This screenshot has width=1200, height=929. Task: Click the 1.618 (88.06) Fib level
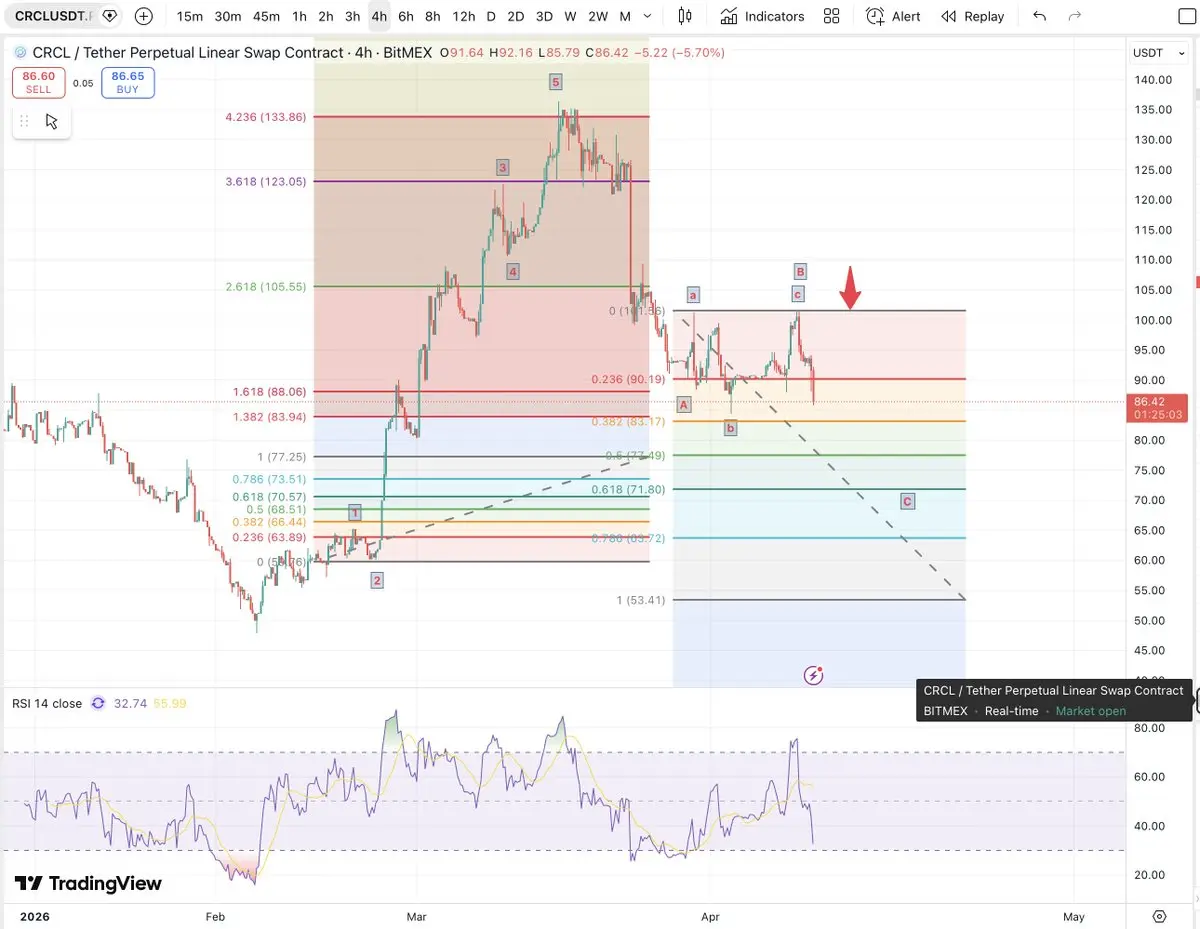click(269, 392)
